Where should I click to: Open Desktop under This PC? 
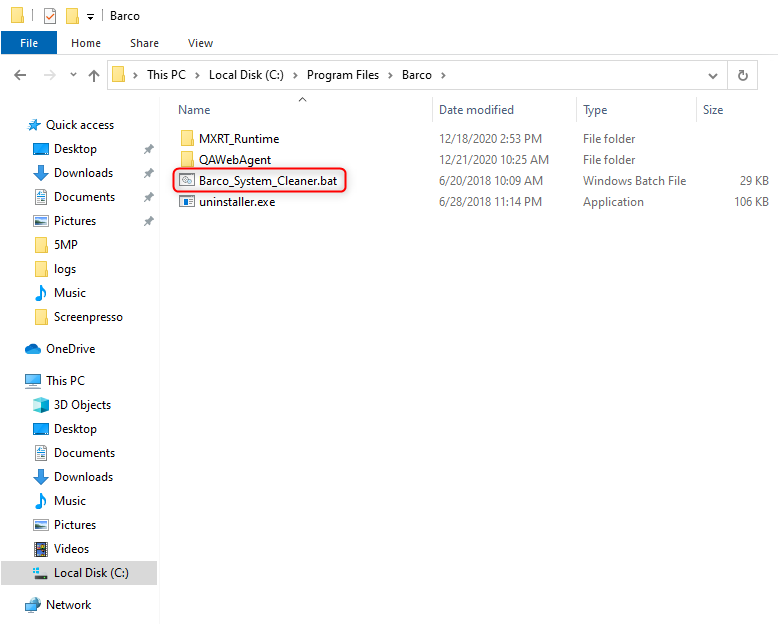(75, 429)
